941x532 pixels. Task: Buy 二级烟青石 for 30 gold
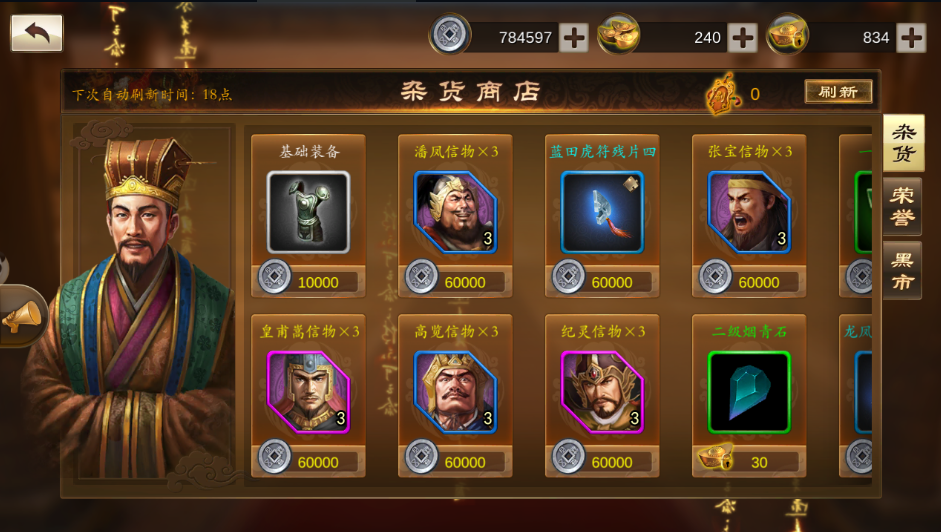point(749,461)
